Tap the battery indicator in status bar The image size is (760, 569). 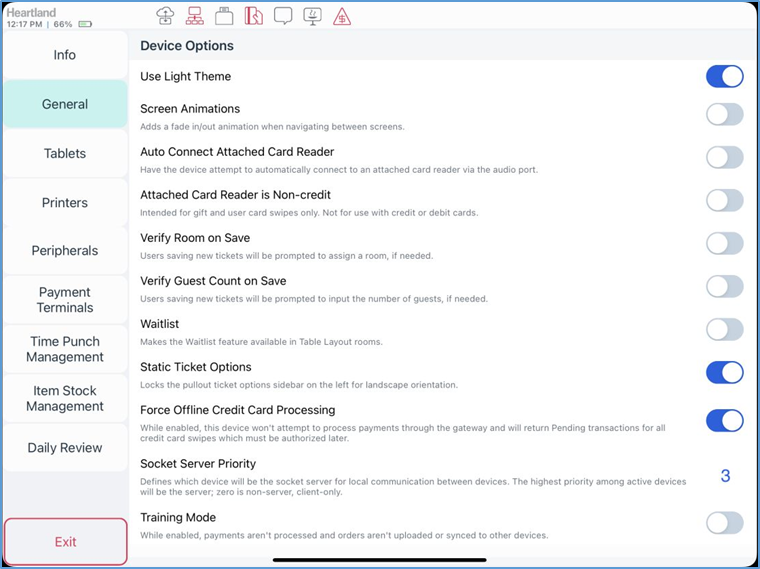[85, 23]
